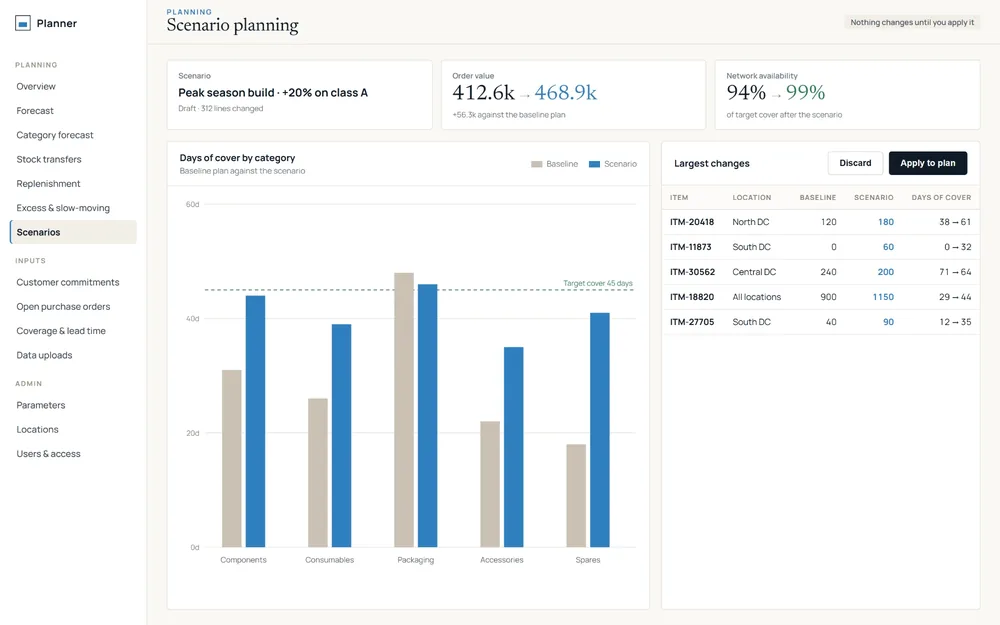Click scenario value 90 for ITM-27705
Image resolution: width=1000 pixels, height=625 pixels.
pos(888,322)
